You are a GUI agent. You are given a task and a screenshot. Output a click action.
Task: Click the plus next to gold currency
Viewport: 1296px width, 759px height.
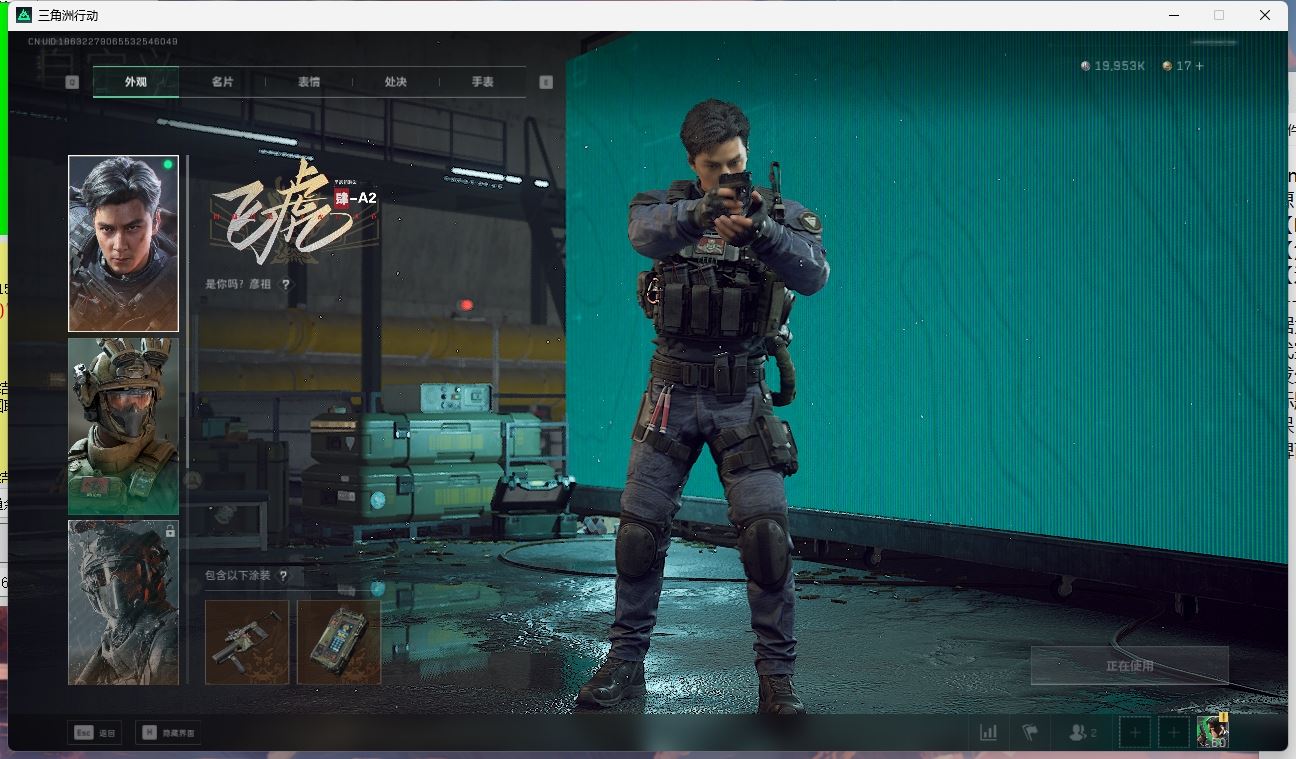(x=1199, y=66)
